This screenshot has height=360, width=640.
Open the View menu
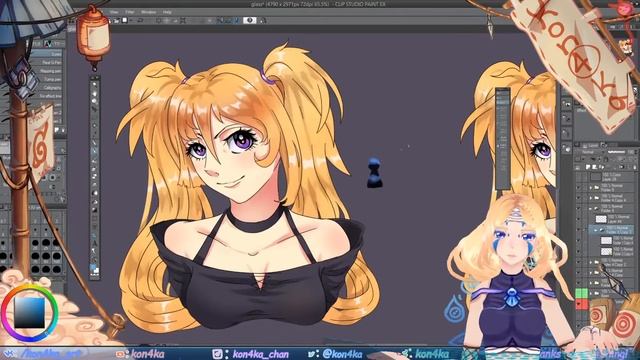[114, 12]
